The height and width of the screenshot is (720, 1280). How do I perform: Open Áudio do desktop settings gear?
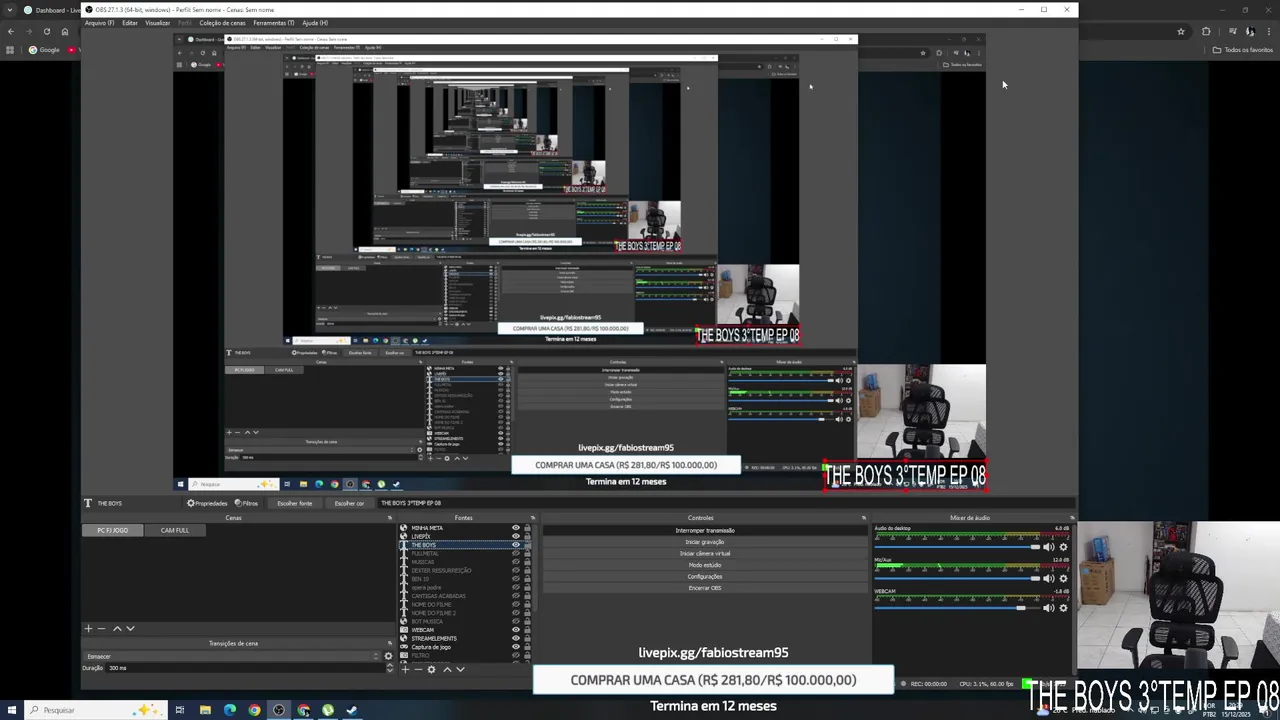coord(1063,547)
